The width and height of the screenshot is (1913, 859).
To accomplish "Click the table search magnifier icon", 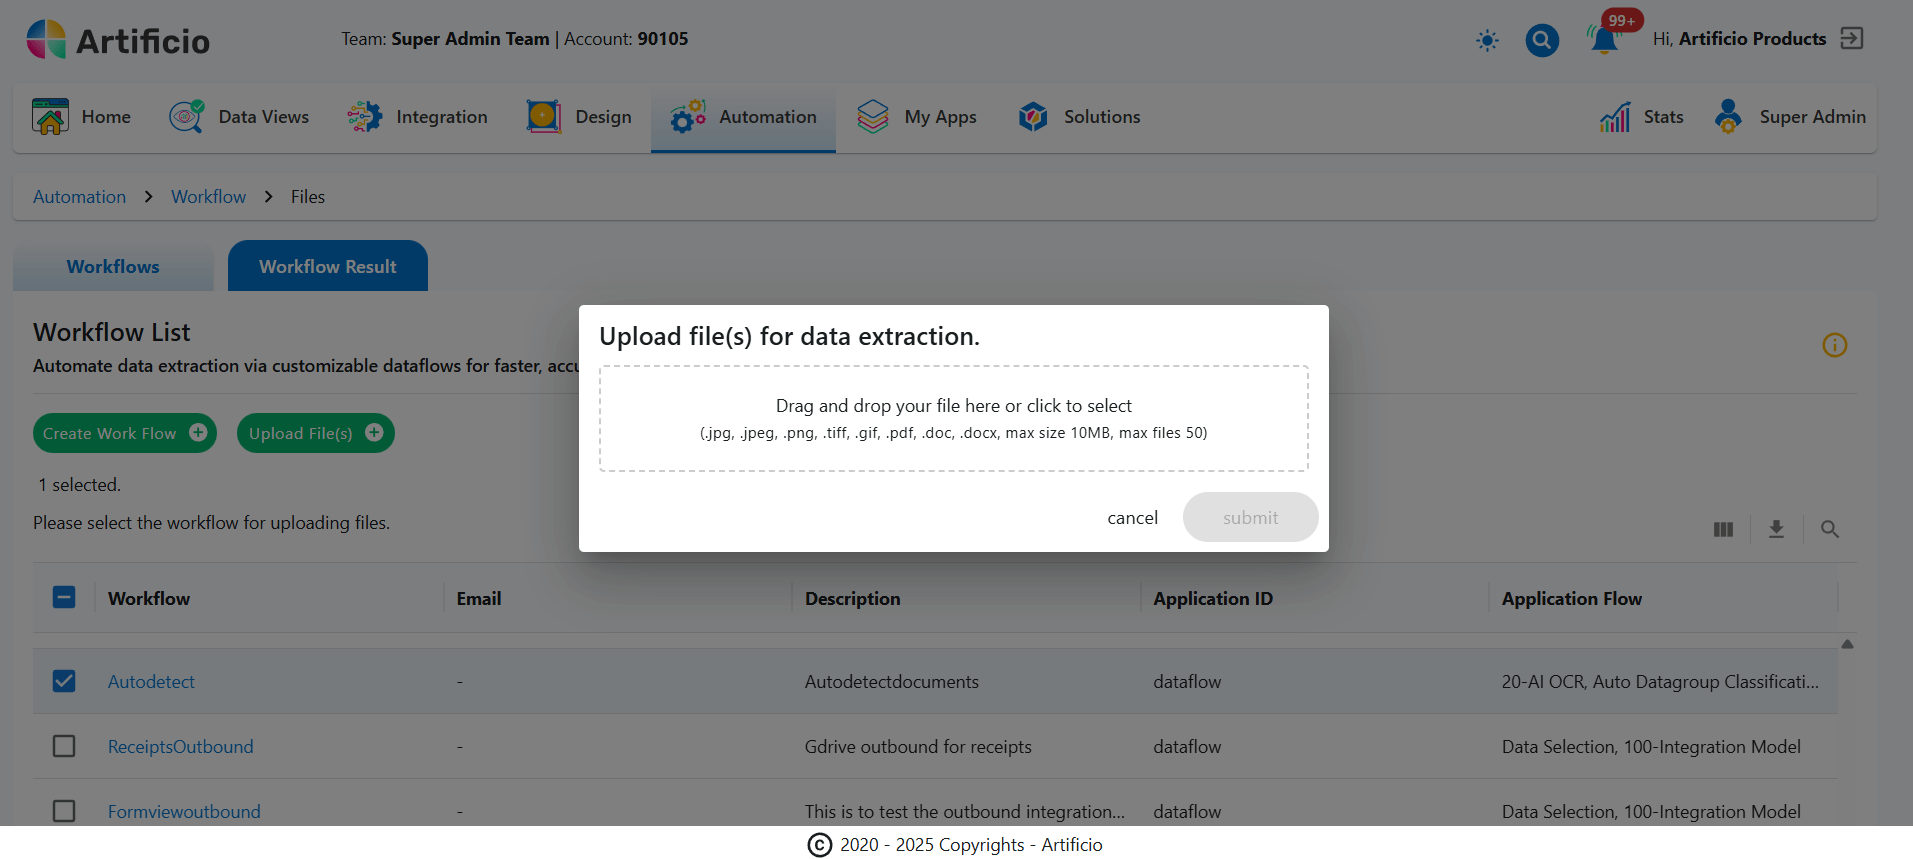I will coord(1829,530).
